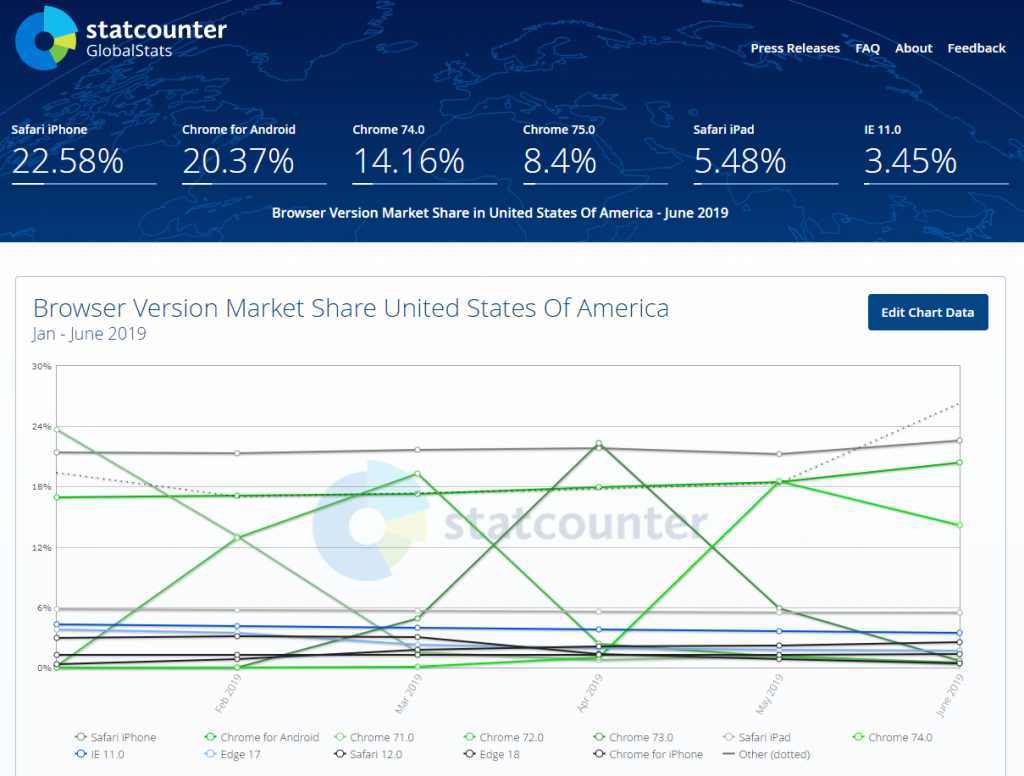This screenshot has width=1024, height=776.
Task: Open the Feedback link
Action: (976, 48)
